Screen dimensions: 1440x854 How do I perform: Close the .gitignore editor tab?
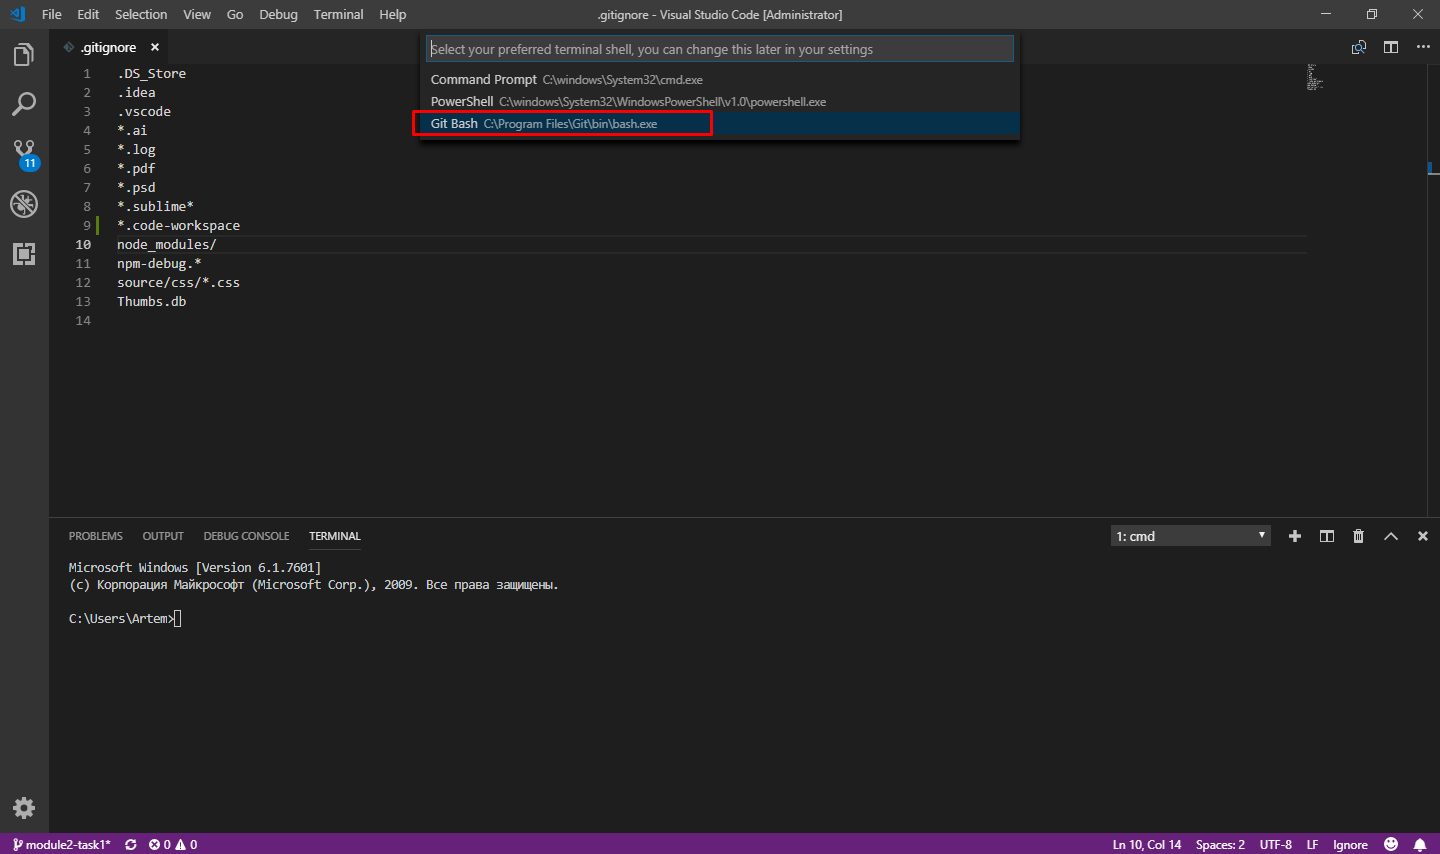155,47
